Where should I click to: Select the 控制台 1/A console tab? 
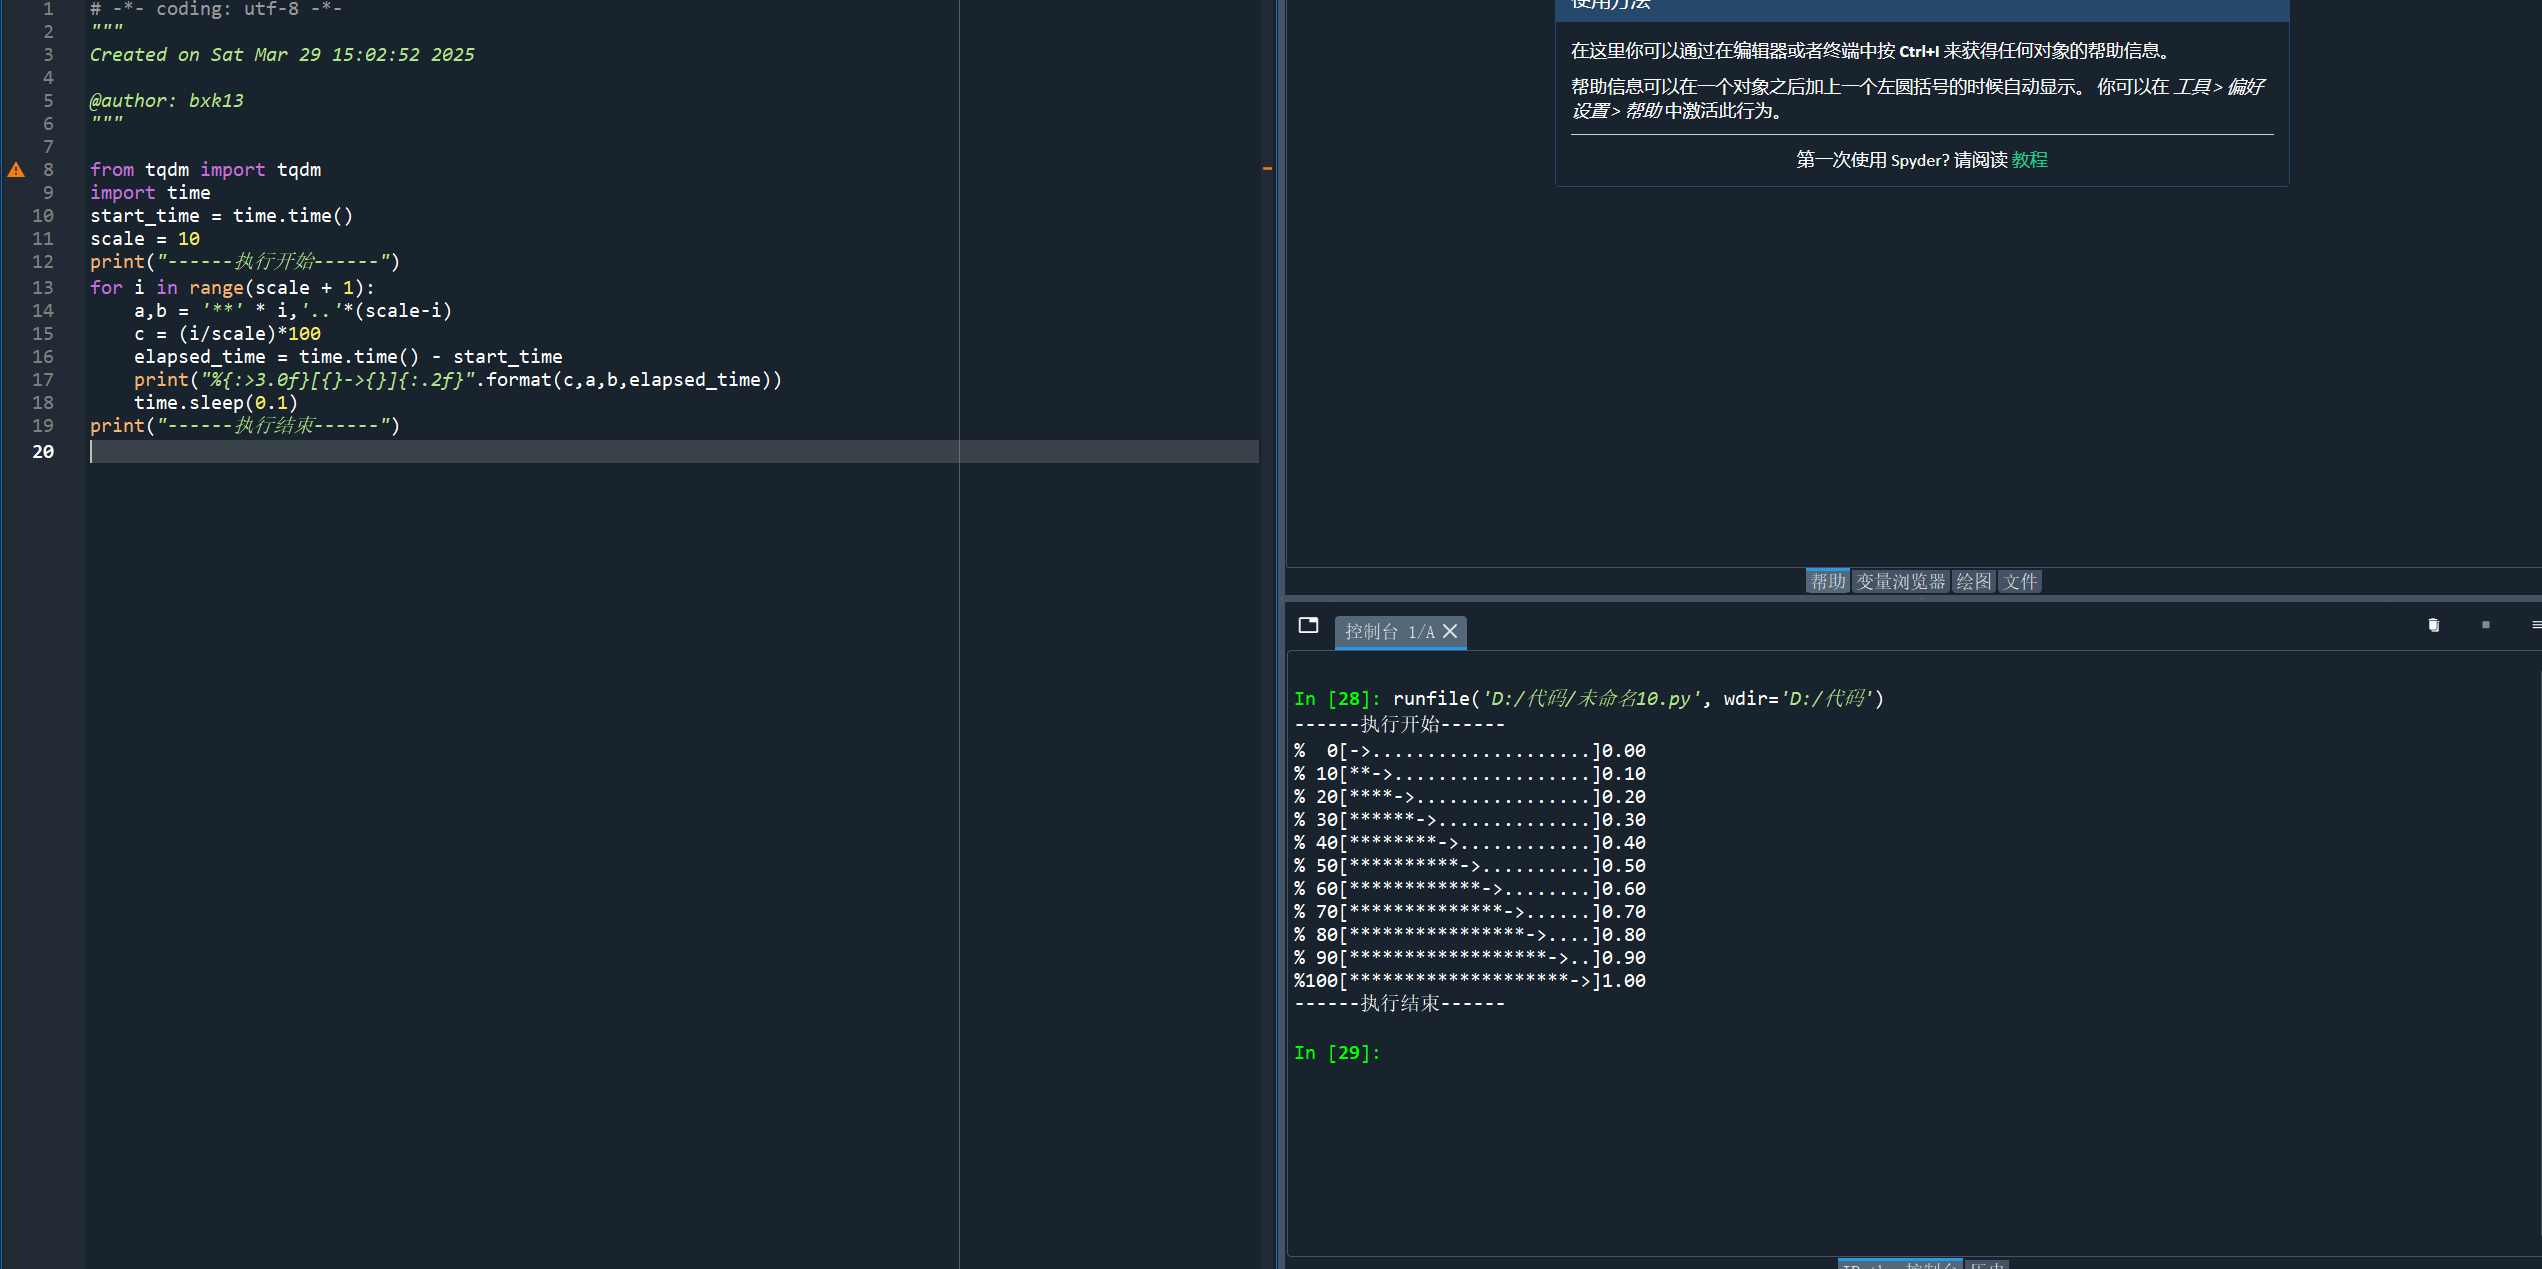(1389, 631)
